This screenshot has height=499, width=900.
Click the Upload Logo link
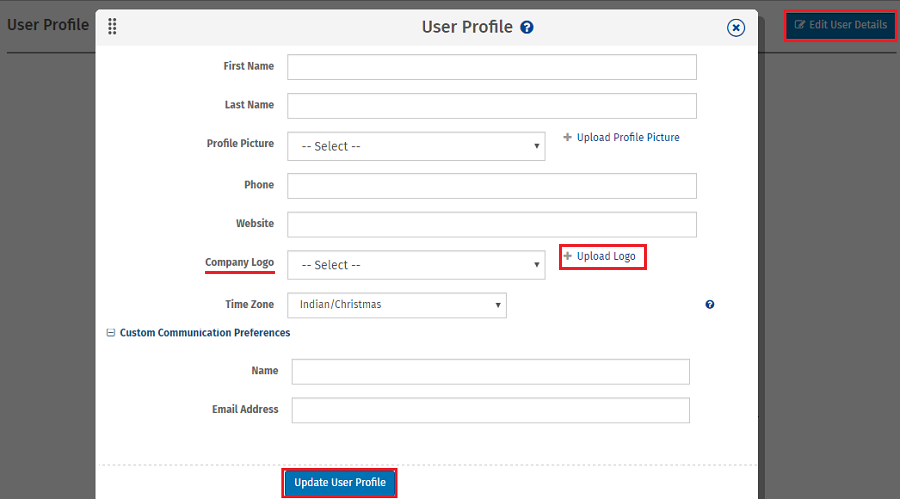pyautogui.click(x=606, y=257)
